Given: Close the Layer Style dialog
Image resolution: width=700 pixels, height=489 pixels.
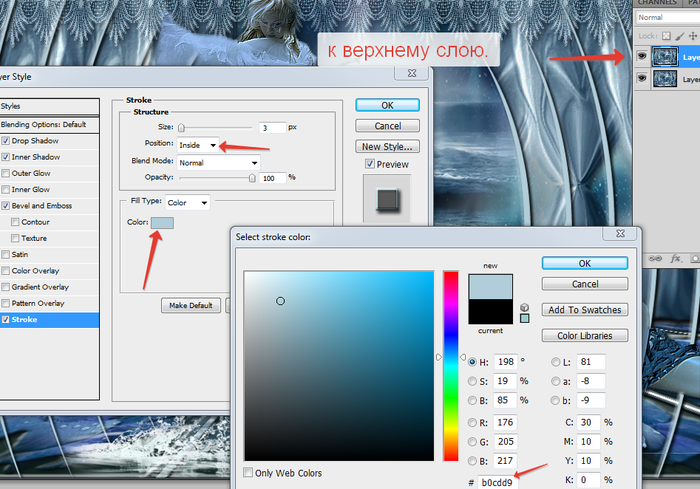Looking at the screenshot, I should [x=412, y=73].
